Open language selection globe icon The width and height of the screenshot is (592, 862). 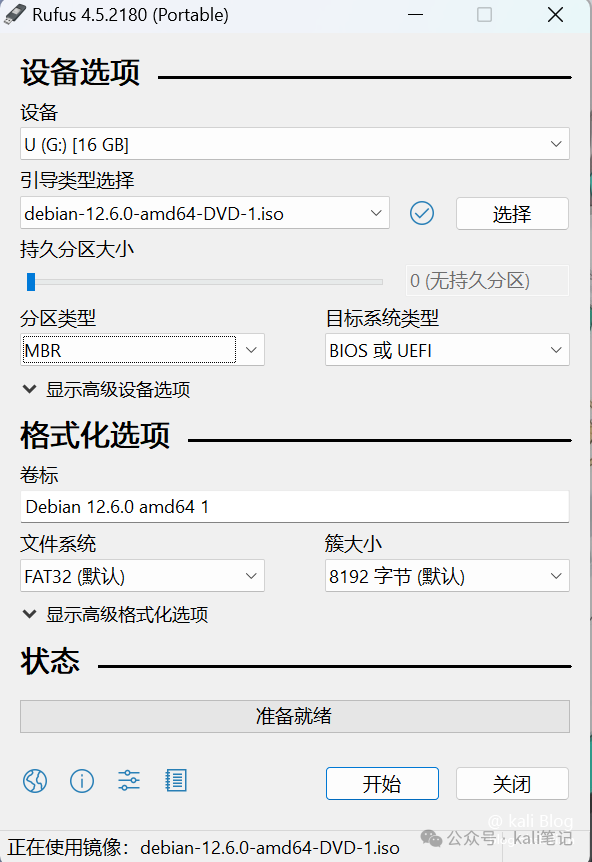click(35, 781)
